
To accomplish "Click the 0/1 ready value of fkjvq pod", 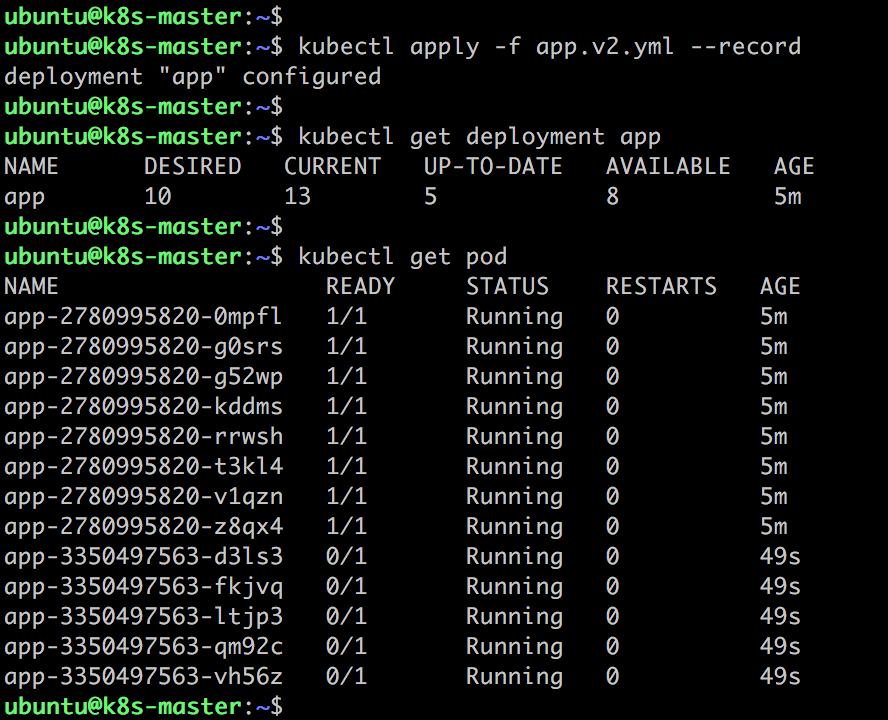I will 346,587.
